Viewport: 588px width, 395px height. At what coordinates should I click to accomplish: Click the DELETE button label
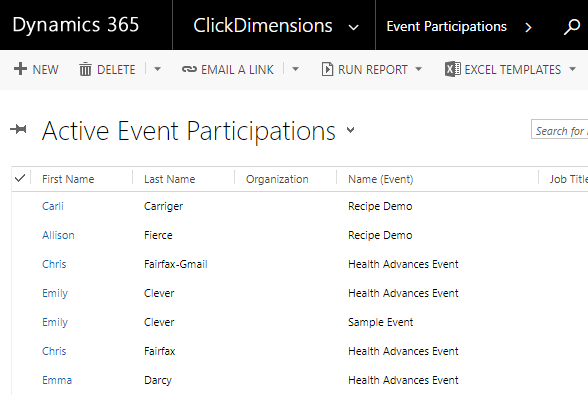pyautogui.click(x=116, y=70)
